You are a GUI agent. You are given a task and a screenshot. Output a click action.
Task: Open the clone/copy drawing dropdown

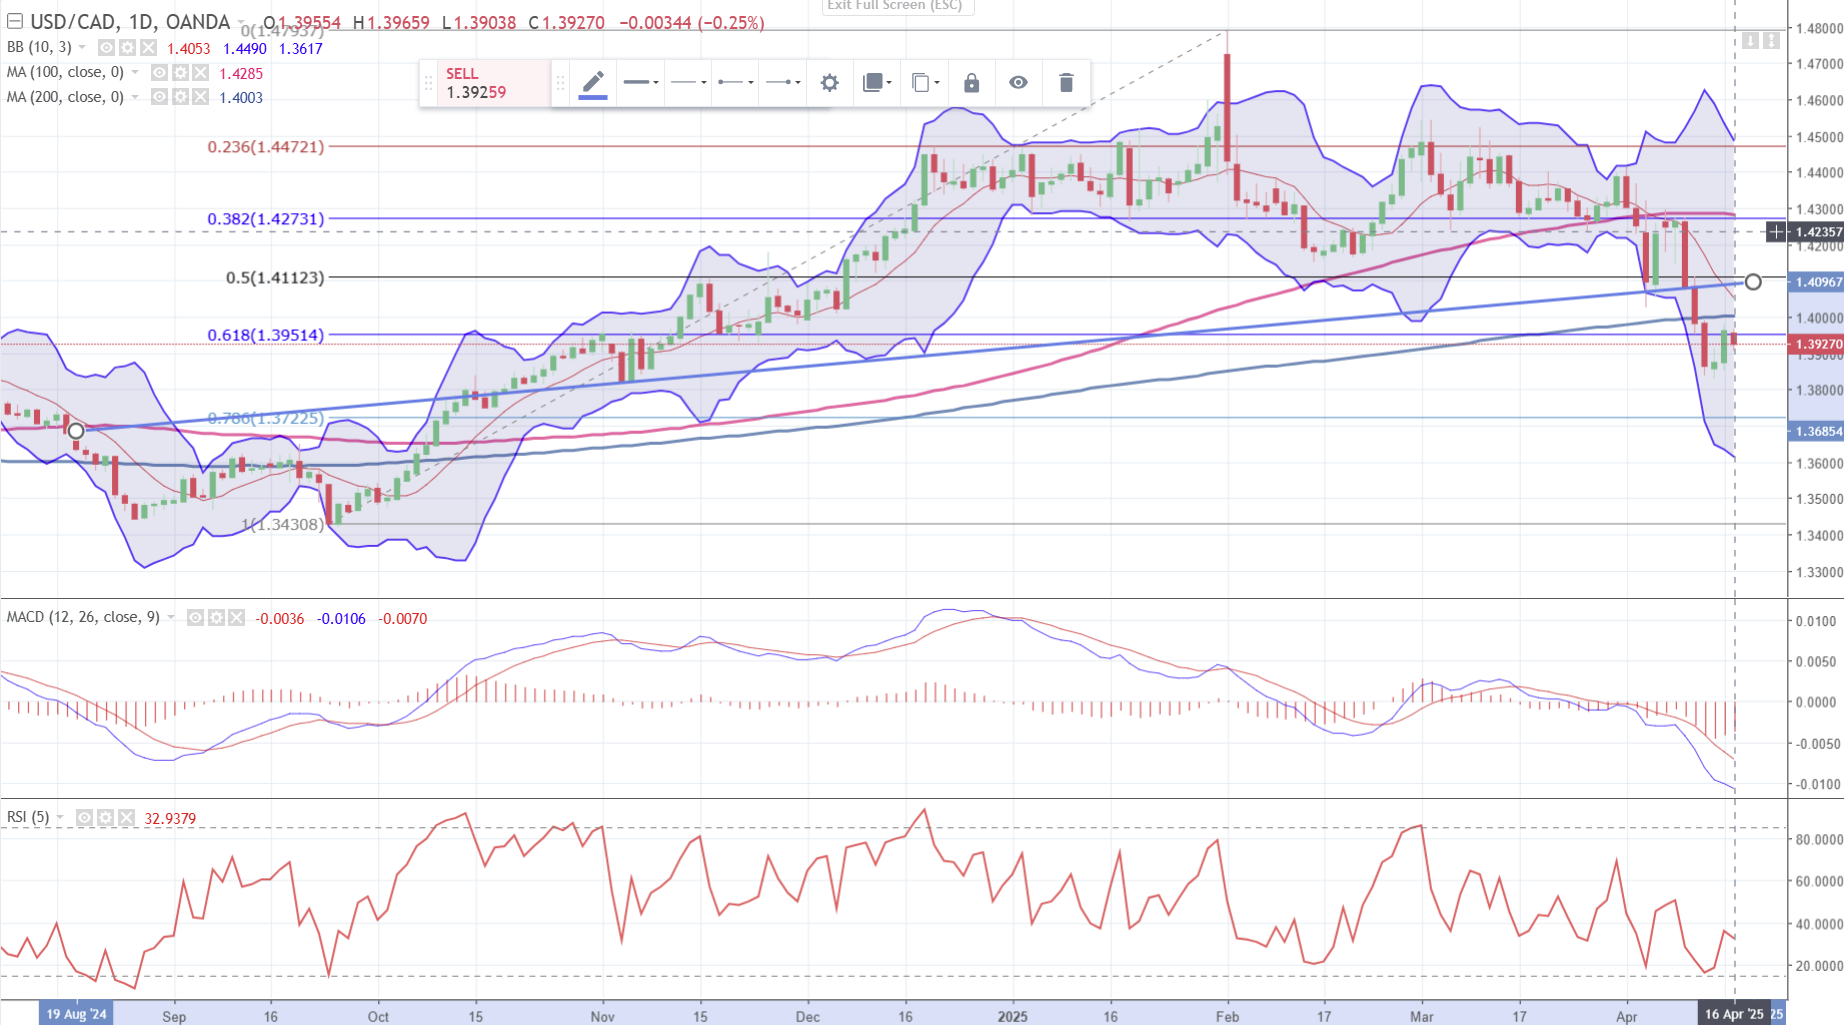click(925, 83)
